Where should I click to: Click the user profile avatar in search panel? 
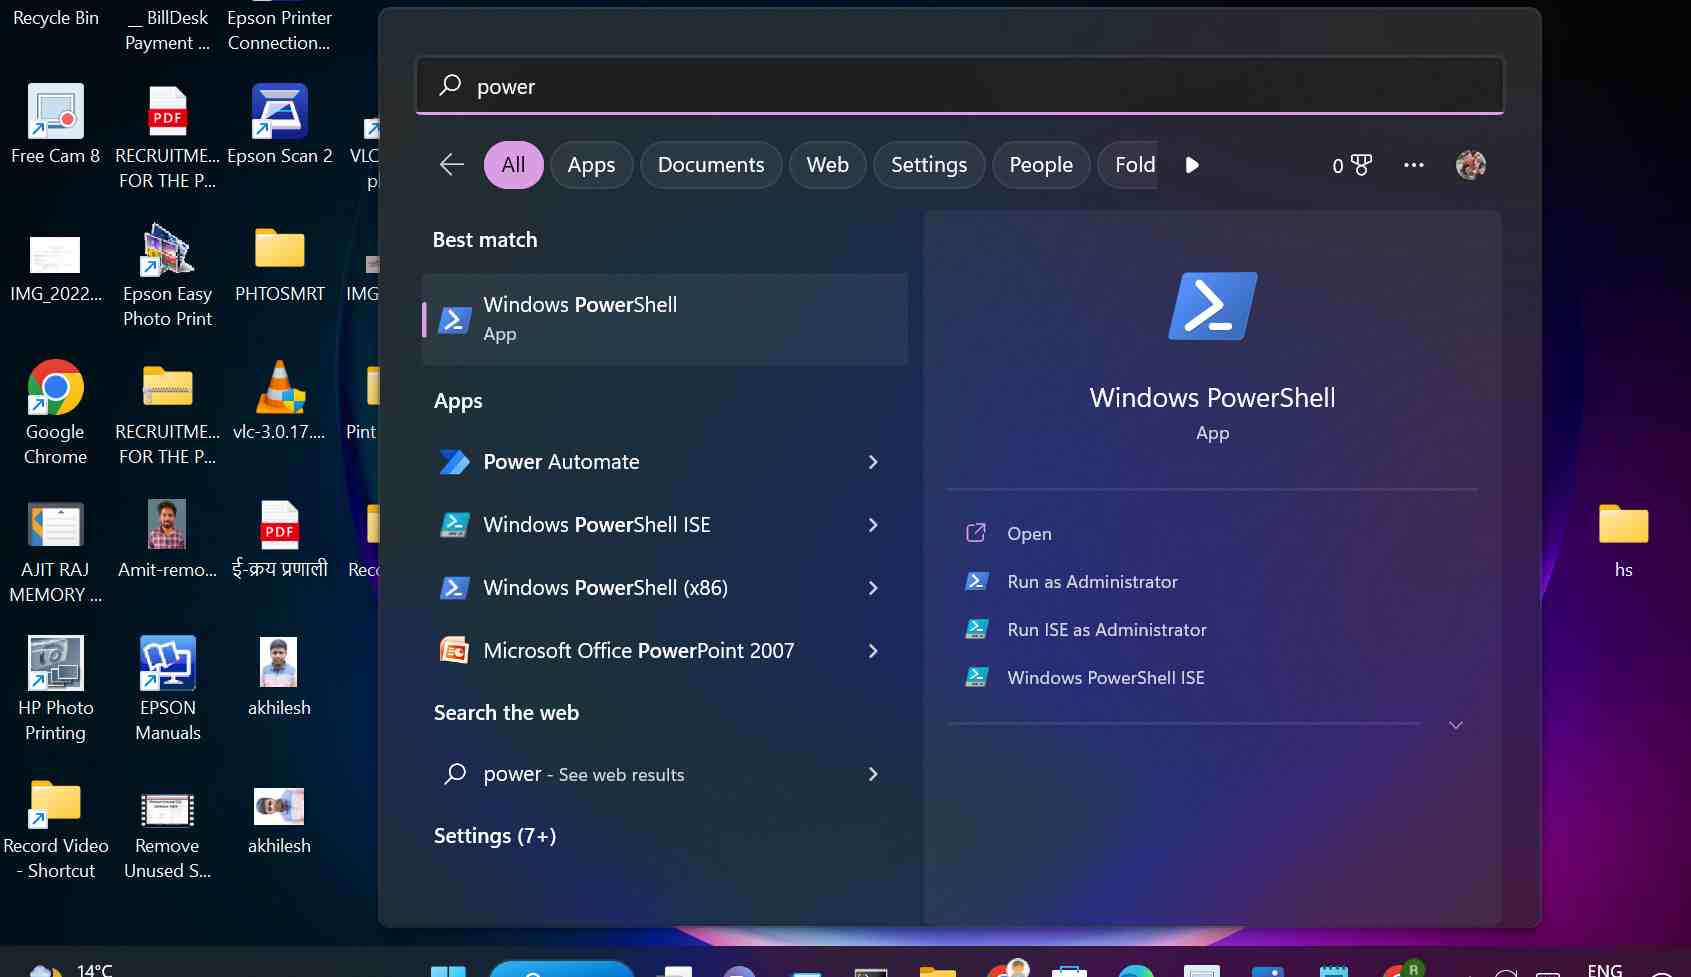point(1470,165)
